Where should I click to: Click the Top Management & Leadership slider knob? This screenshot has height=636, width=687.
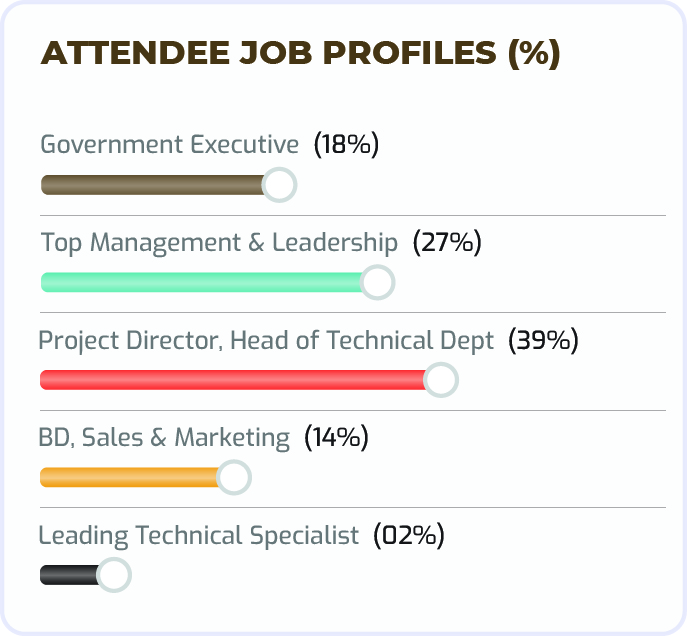(x=377, y=283)
